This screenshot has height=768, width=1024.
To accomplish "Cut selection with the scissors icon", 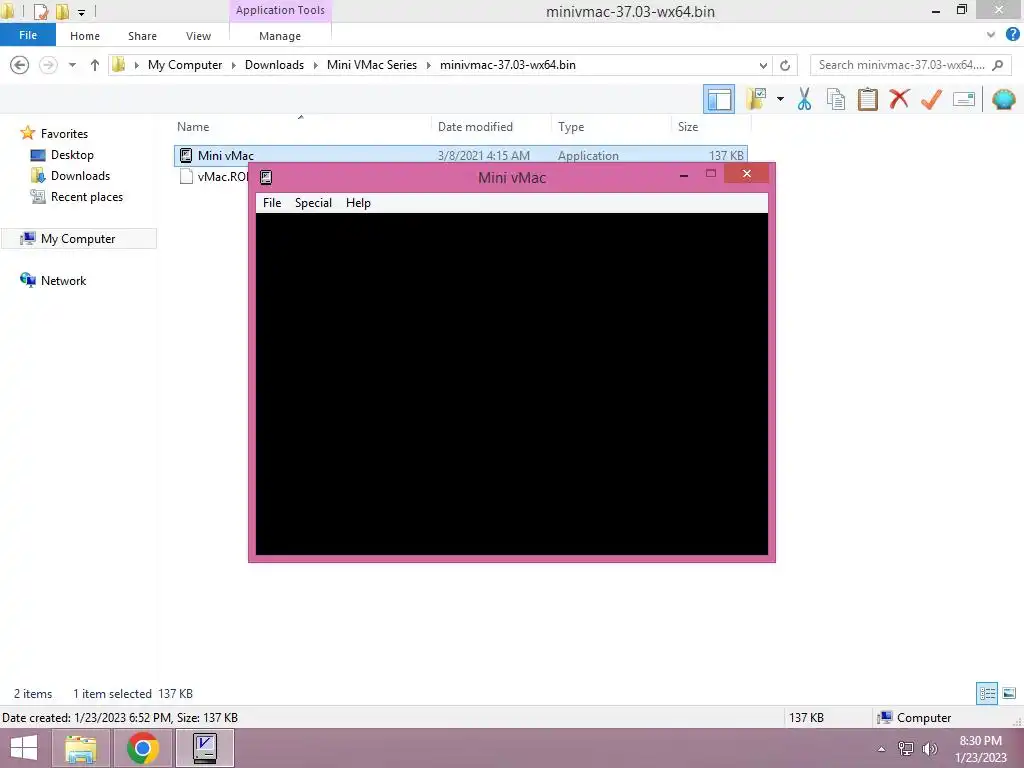I will (804, 99).
